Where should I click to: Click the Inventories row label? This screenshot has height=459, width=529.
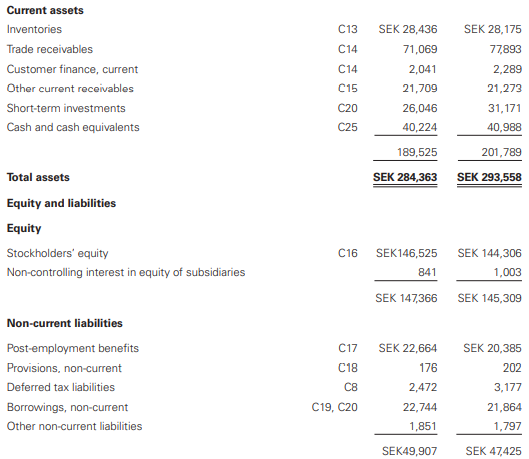pyautogui.click(x=34, y=29)
